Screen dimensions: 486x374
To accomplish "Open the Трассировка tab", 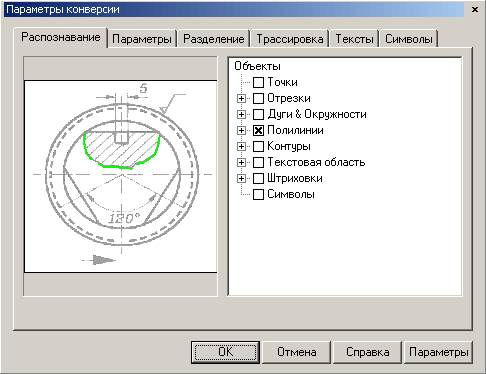I will point(290,39).
